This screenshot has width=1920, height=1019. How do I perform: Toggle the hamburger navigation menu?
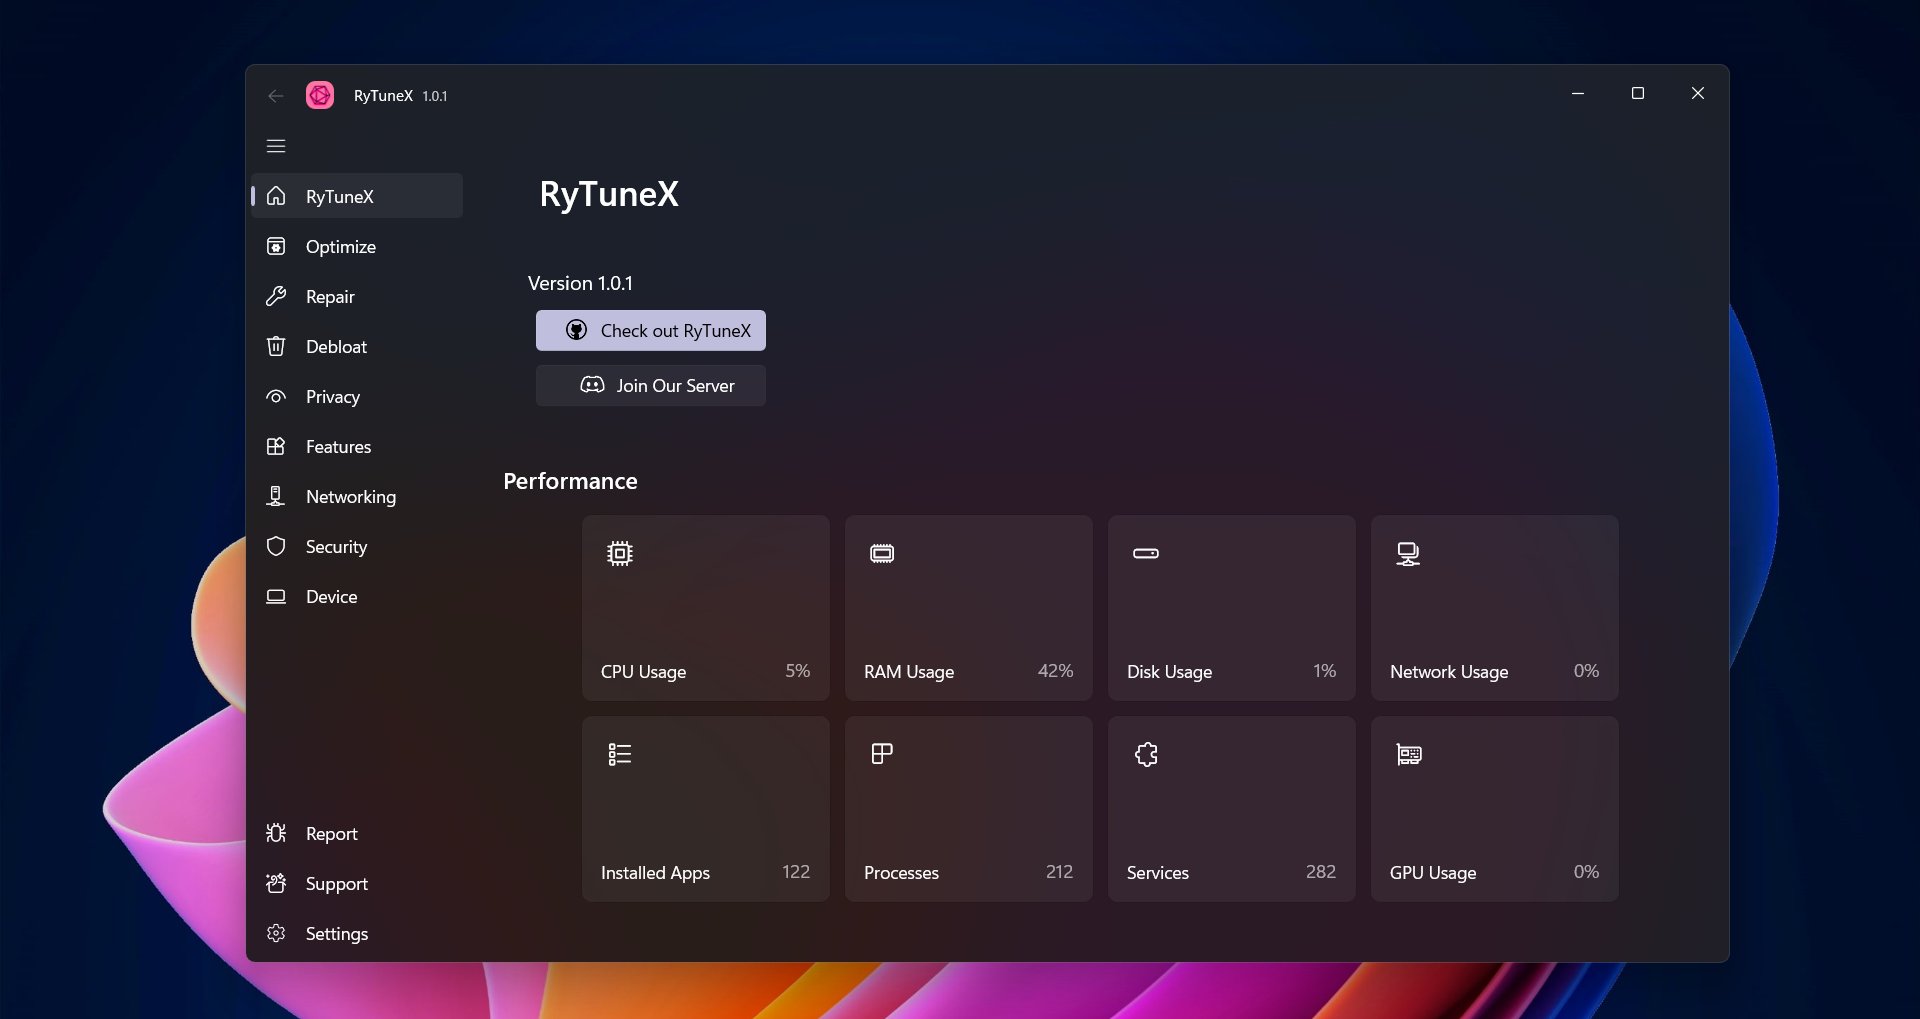[x=276, y=146]
